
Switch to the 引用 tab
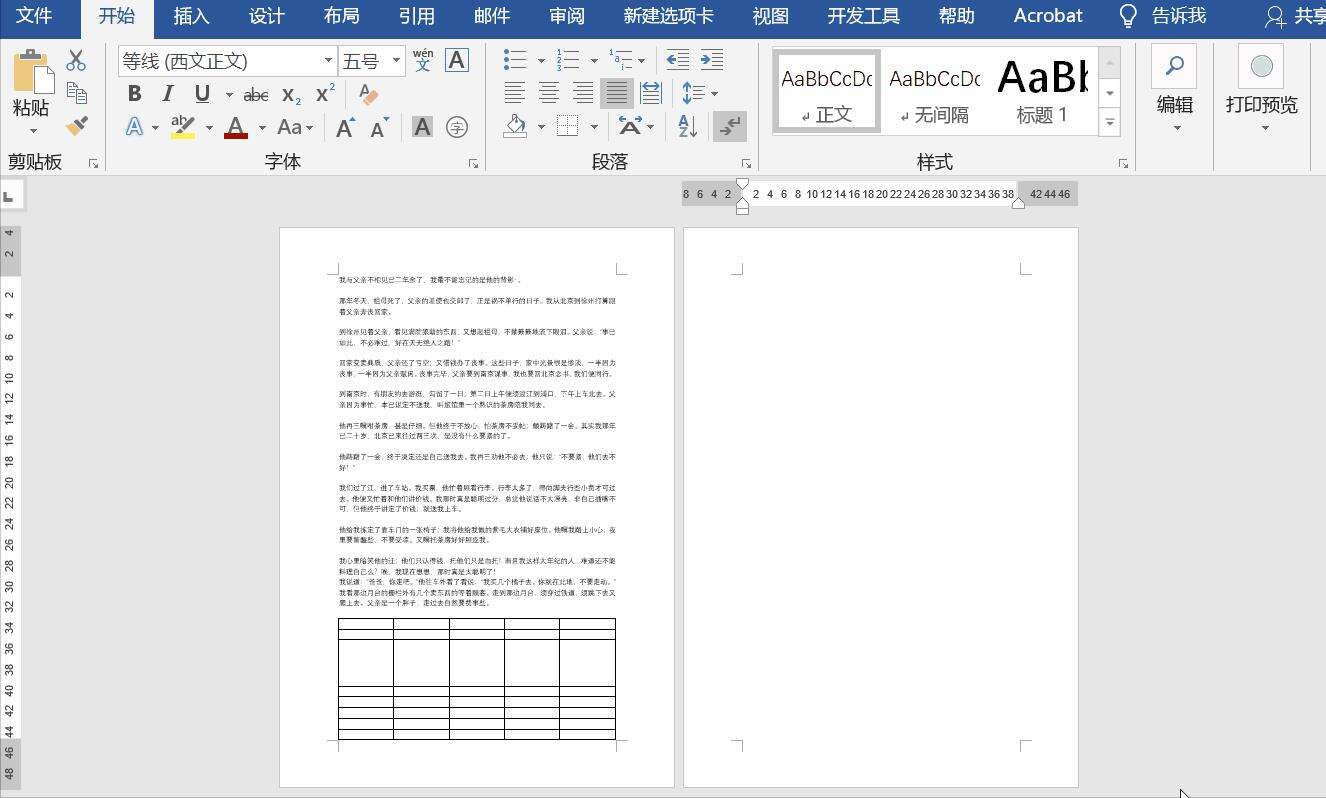click(416, 16)
